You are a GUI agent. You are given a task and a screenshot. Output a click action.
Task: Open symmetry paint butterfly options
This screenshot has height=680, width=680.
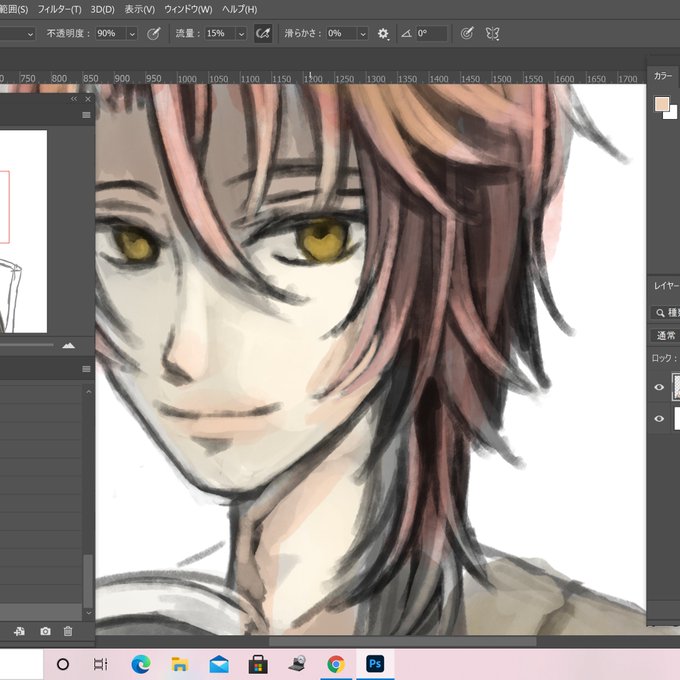[492, 33]
